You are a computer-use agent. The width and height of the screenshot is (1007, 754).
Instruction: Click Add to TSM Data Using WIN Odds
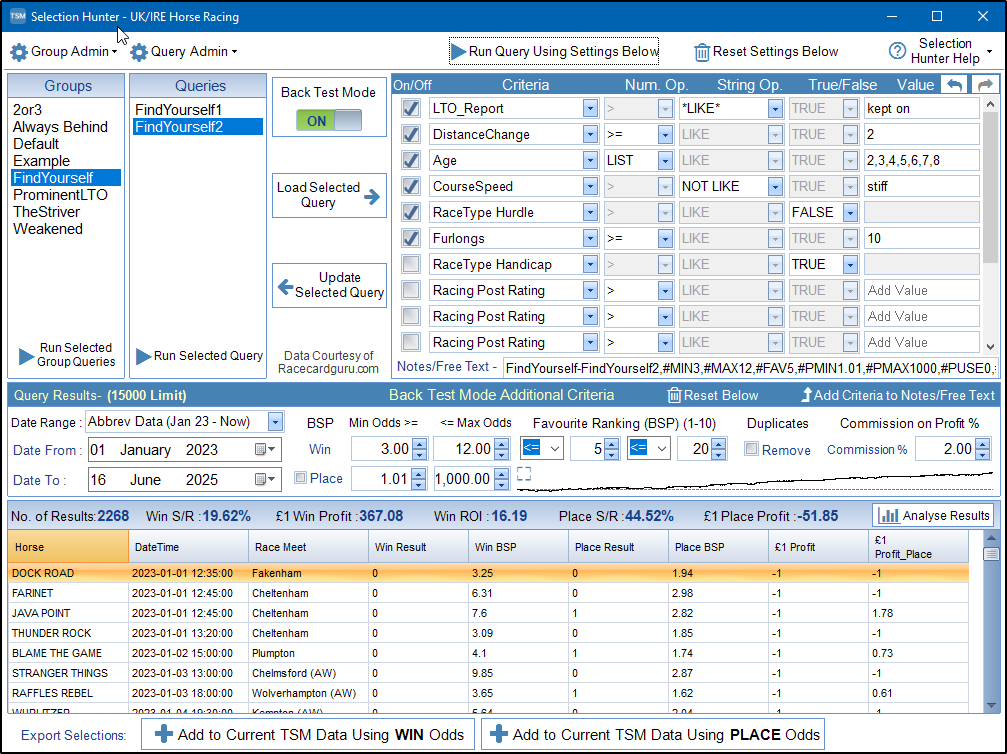tap(308, 734)
